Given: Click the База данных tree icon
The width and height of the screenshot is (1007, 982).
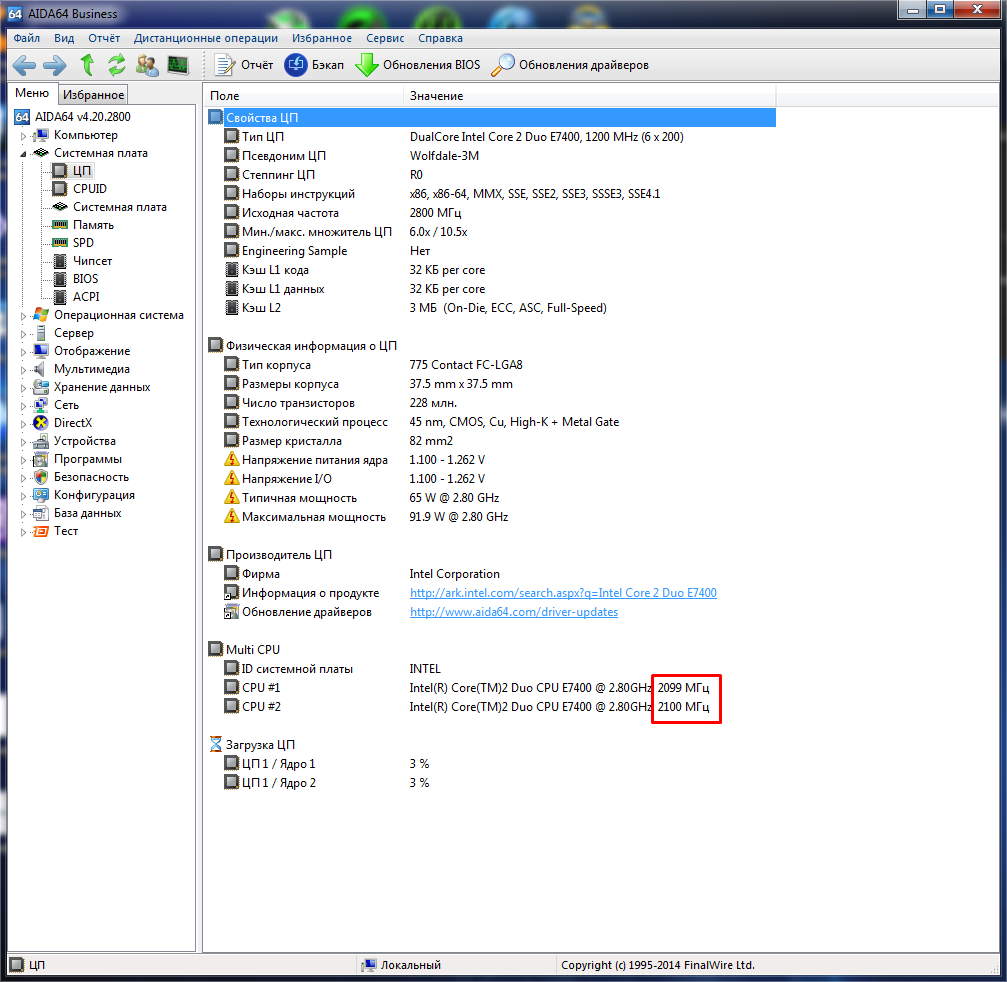Looking at the screenshot, I should (x=40, y=513).
